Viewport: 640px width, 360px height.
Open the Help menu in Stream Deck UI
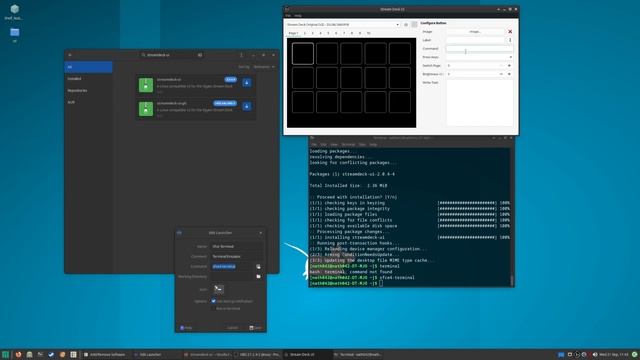click(298, 16)
